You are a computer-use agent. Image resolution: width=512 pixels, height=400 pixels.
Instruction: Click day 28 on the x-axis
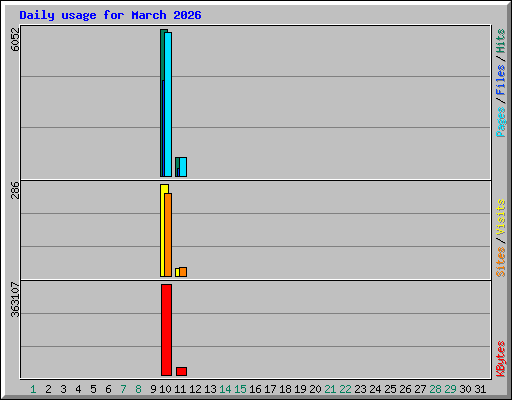pyautogui.click(x=435, y=389)
